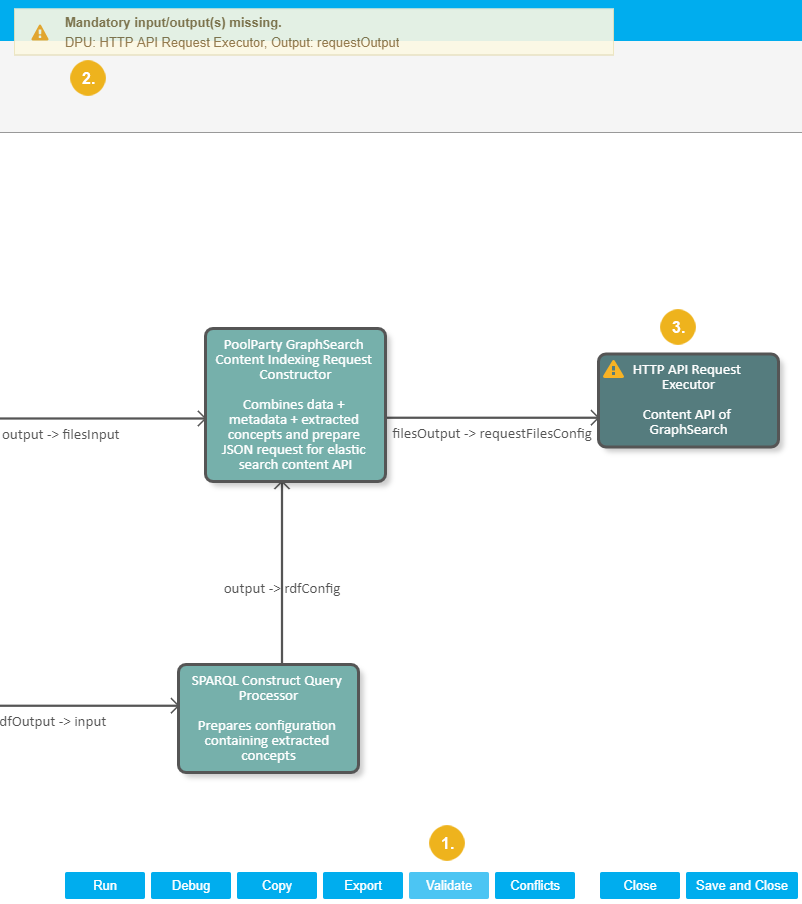802x904 pixels.
Task: Validate the pipeline
Action: point(448,885)
